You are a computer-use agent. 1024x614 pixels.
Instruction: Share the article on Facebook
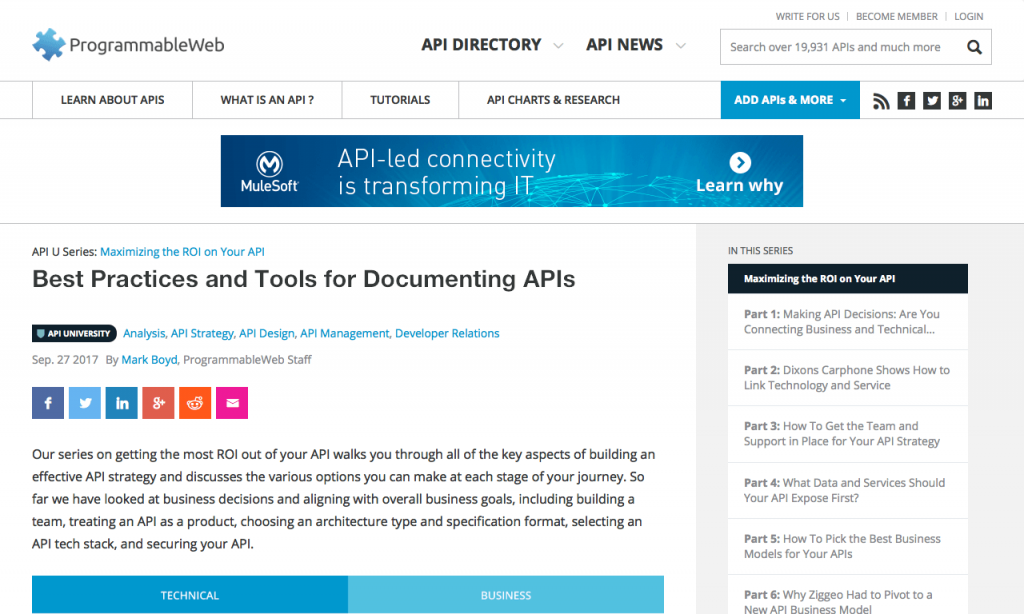47,402
